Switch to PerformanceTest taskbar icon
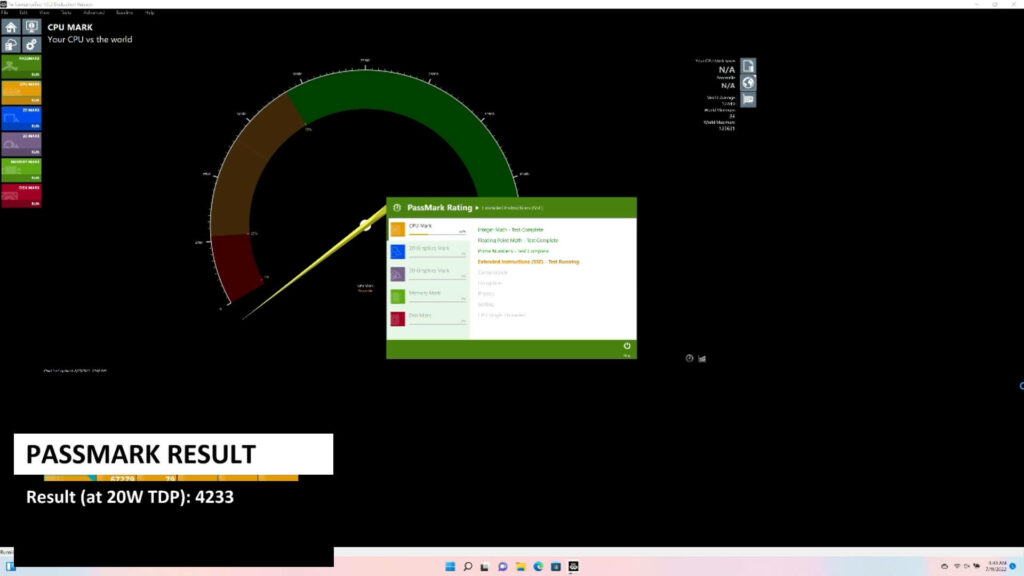Viewport: 1024px width, 576px height. pos(573,566)
